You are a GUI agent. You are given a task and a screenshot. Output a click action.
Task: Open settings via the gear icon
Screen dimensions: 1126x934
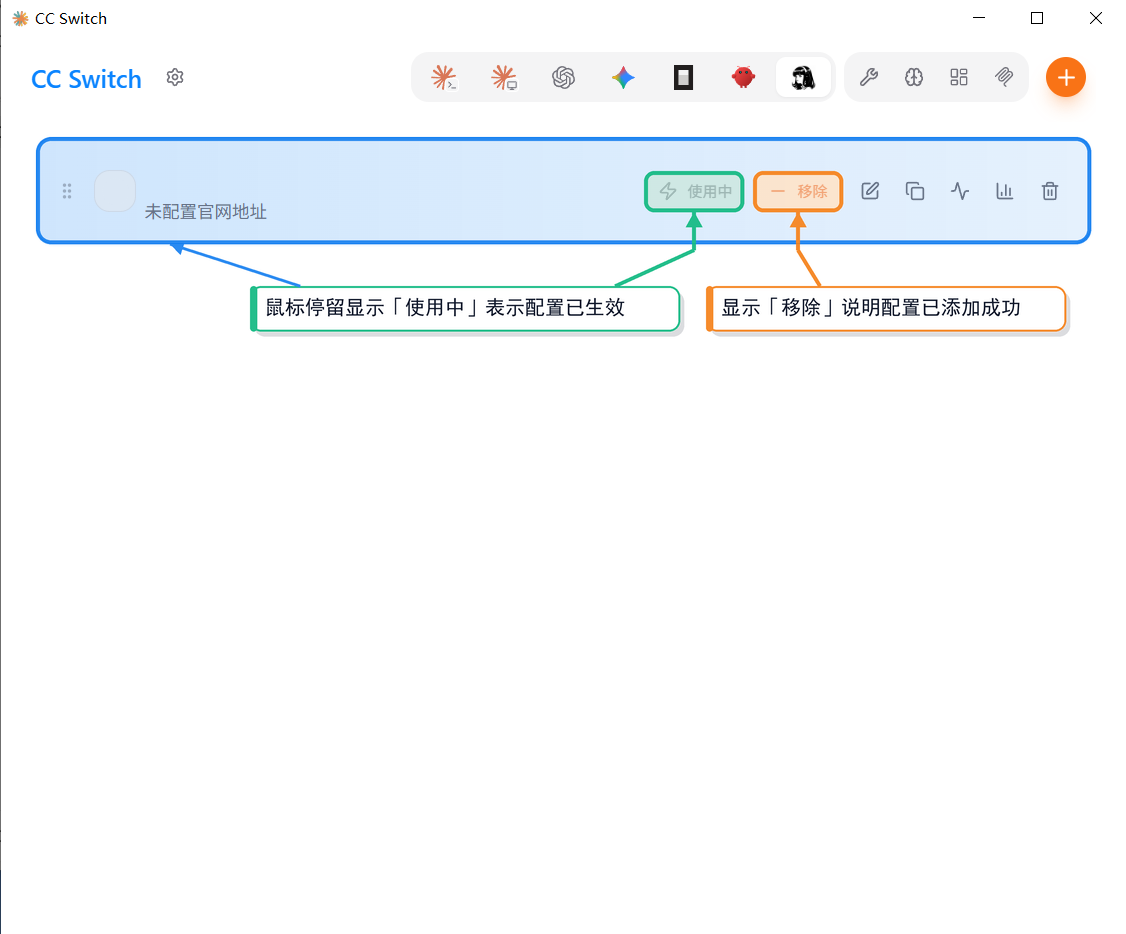pos(175,77)
